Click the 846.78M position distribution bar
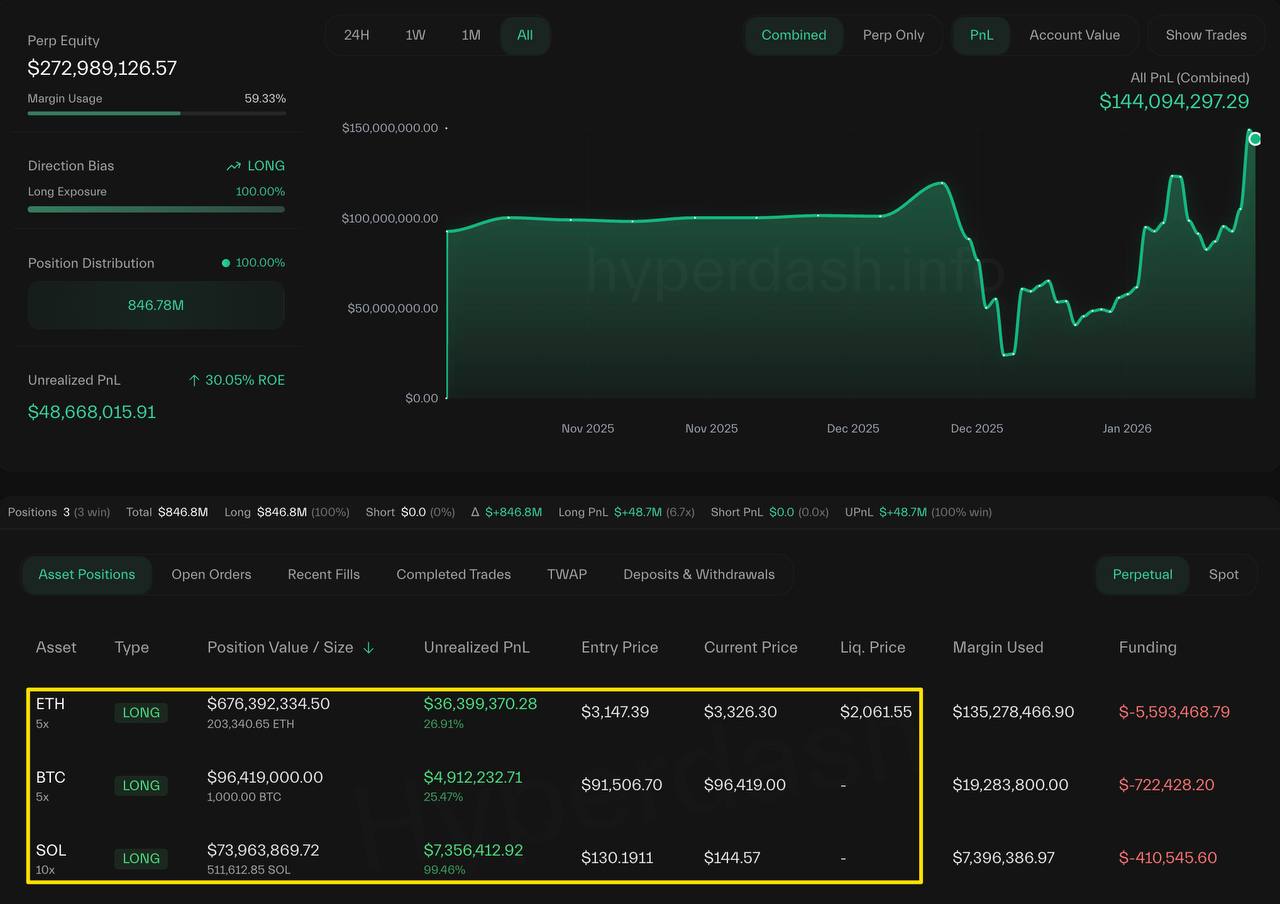 156,305
